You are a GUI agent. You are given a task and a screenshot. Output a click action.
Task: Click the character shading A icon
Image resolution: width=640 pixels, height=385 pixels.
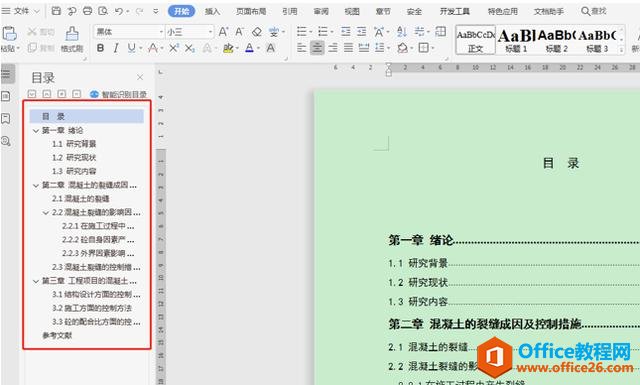[x=270, y=48]
